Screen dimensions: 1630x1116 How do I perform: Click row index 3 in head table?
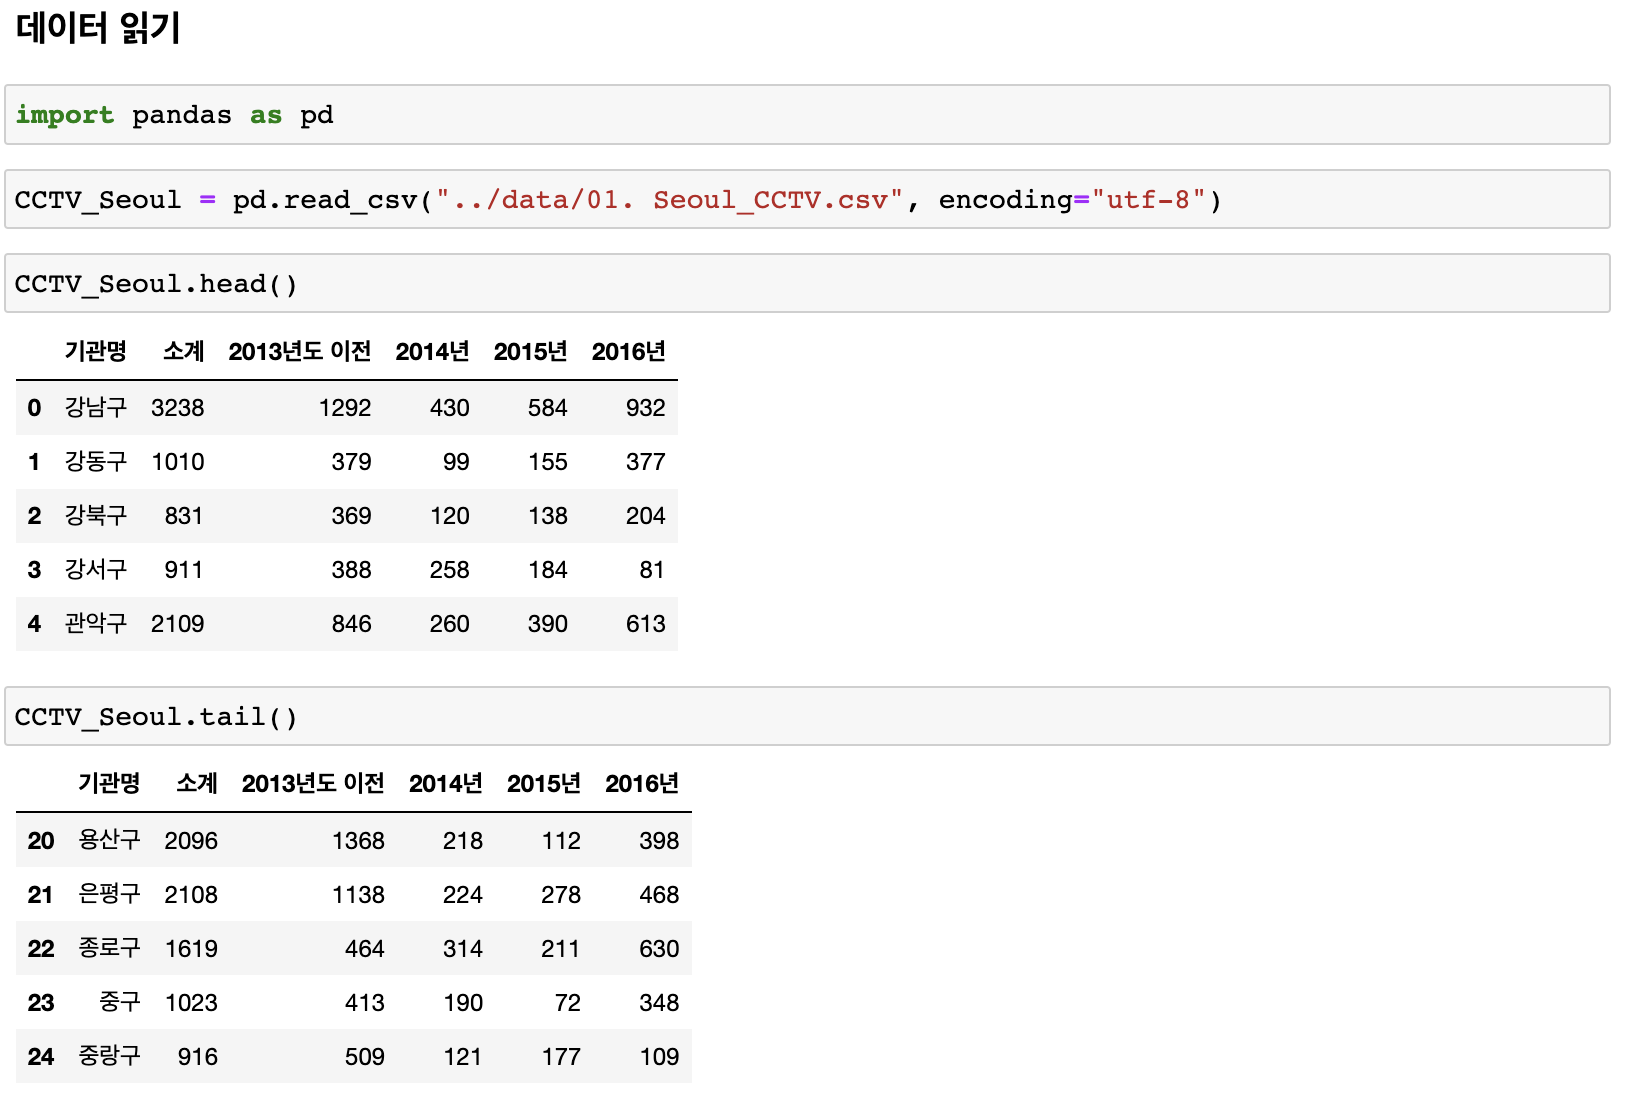(x=35, y=570)
